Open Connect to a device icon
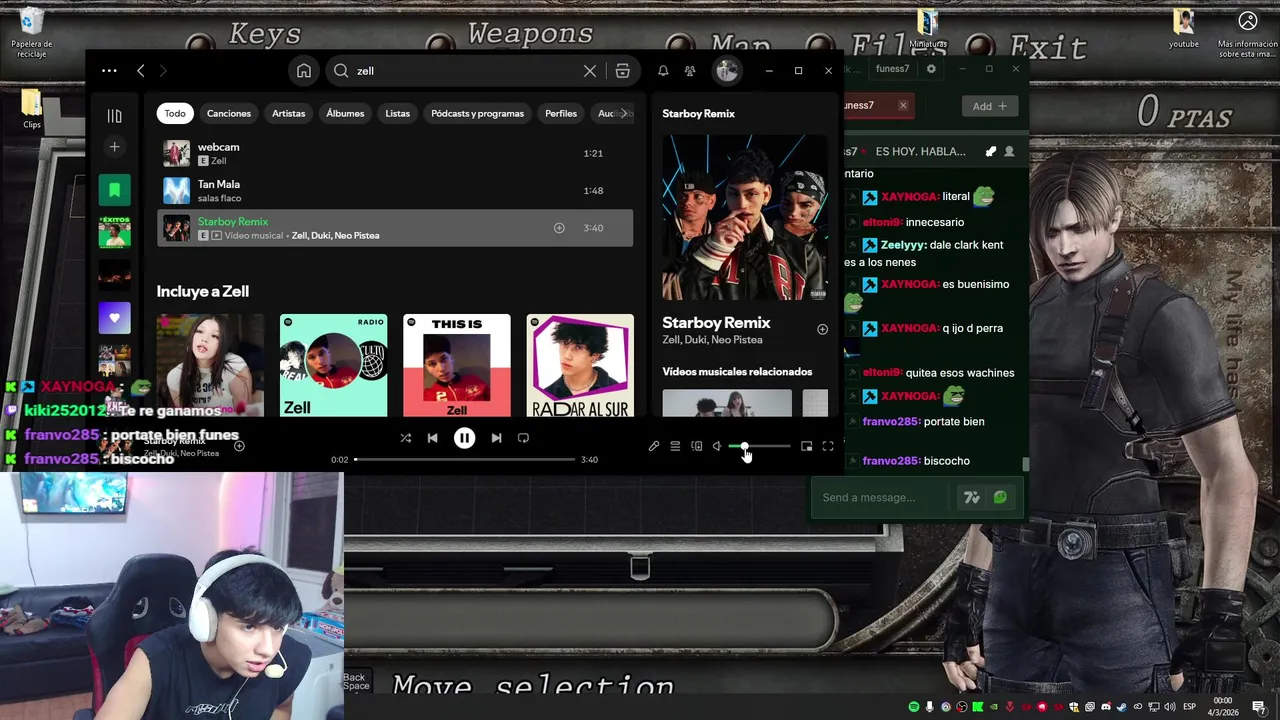 click(x=697, y=446)
